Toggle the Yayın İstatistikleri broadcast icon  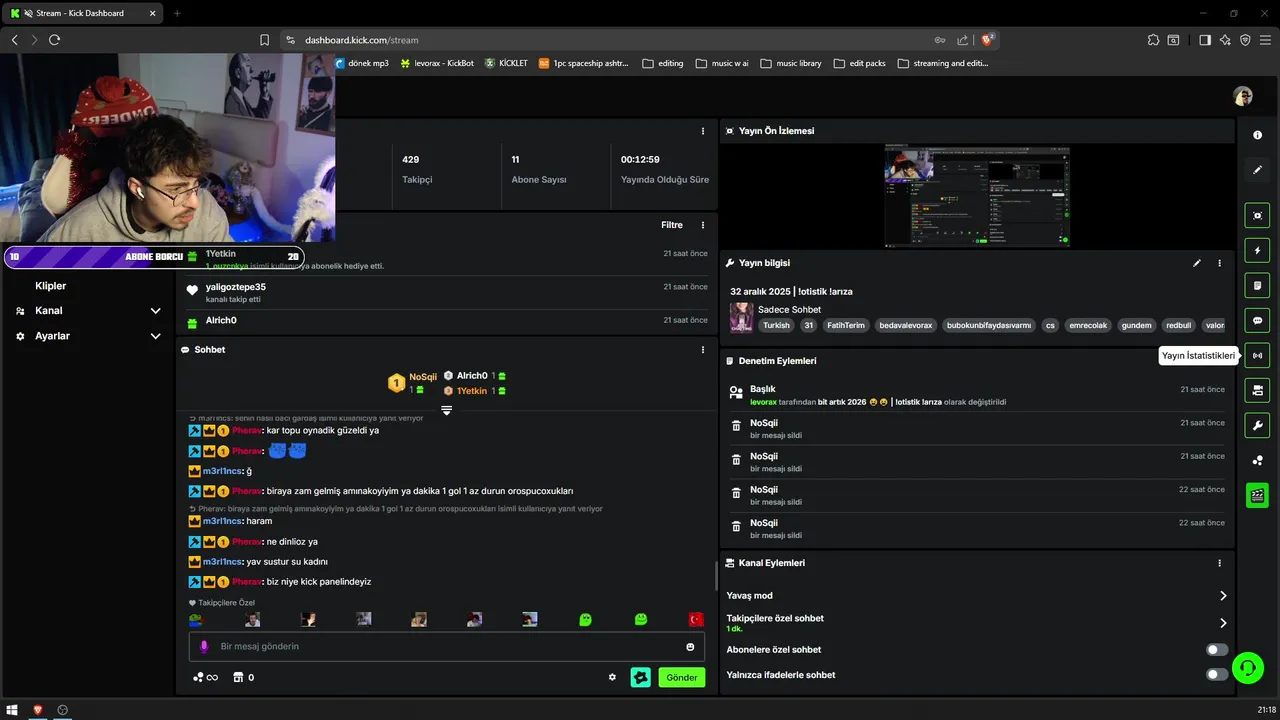point(1257,355)
